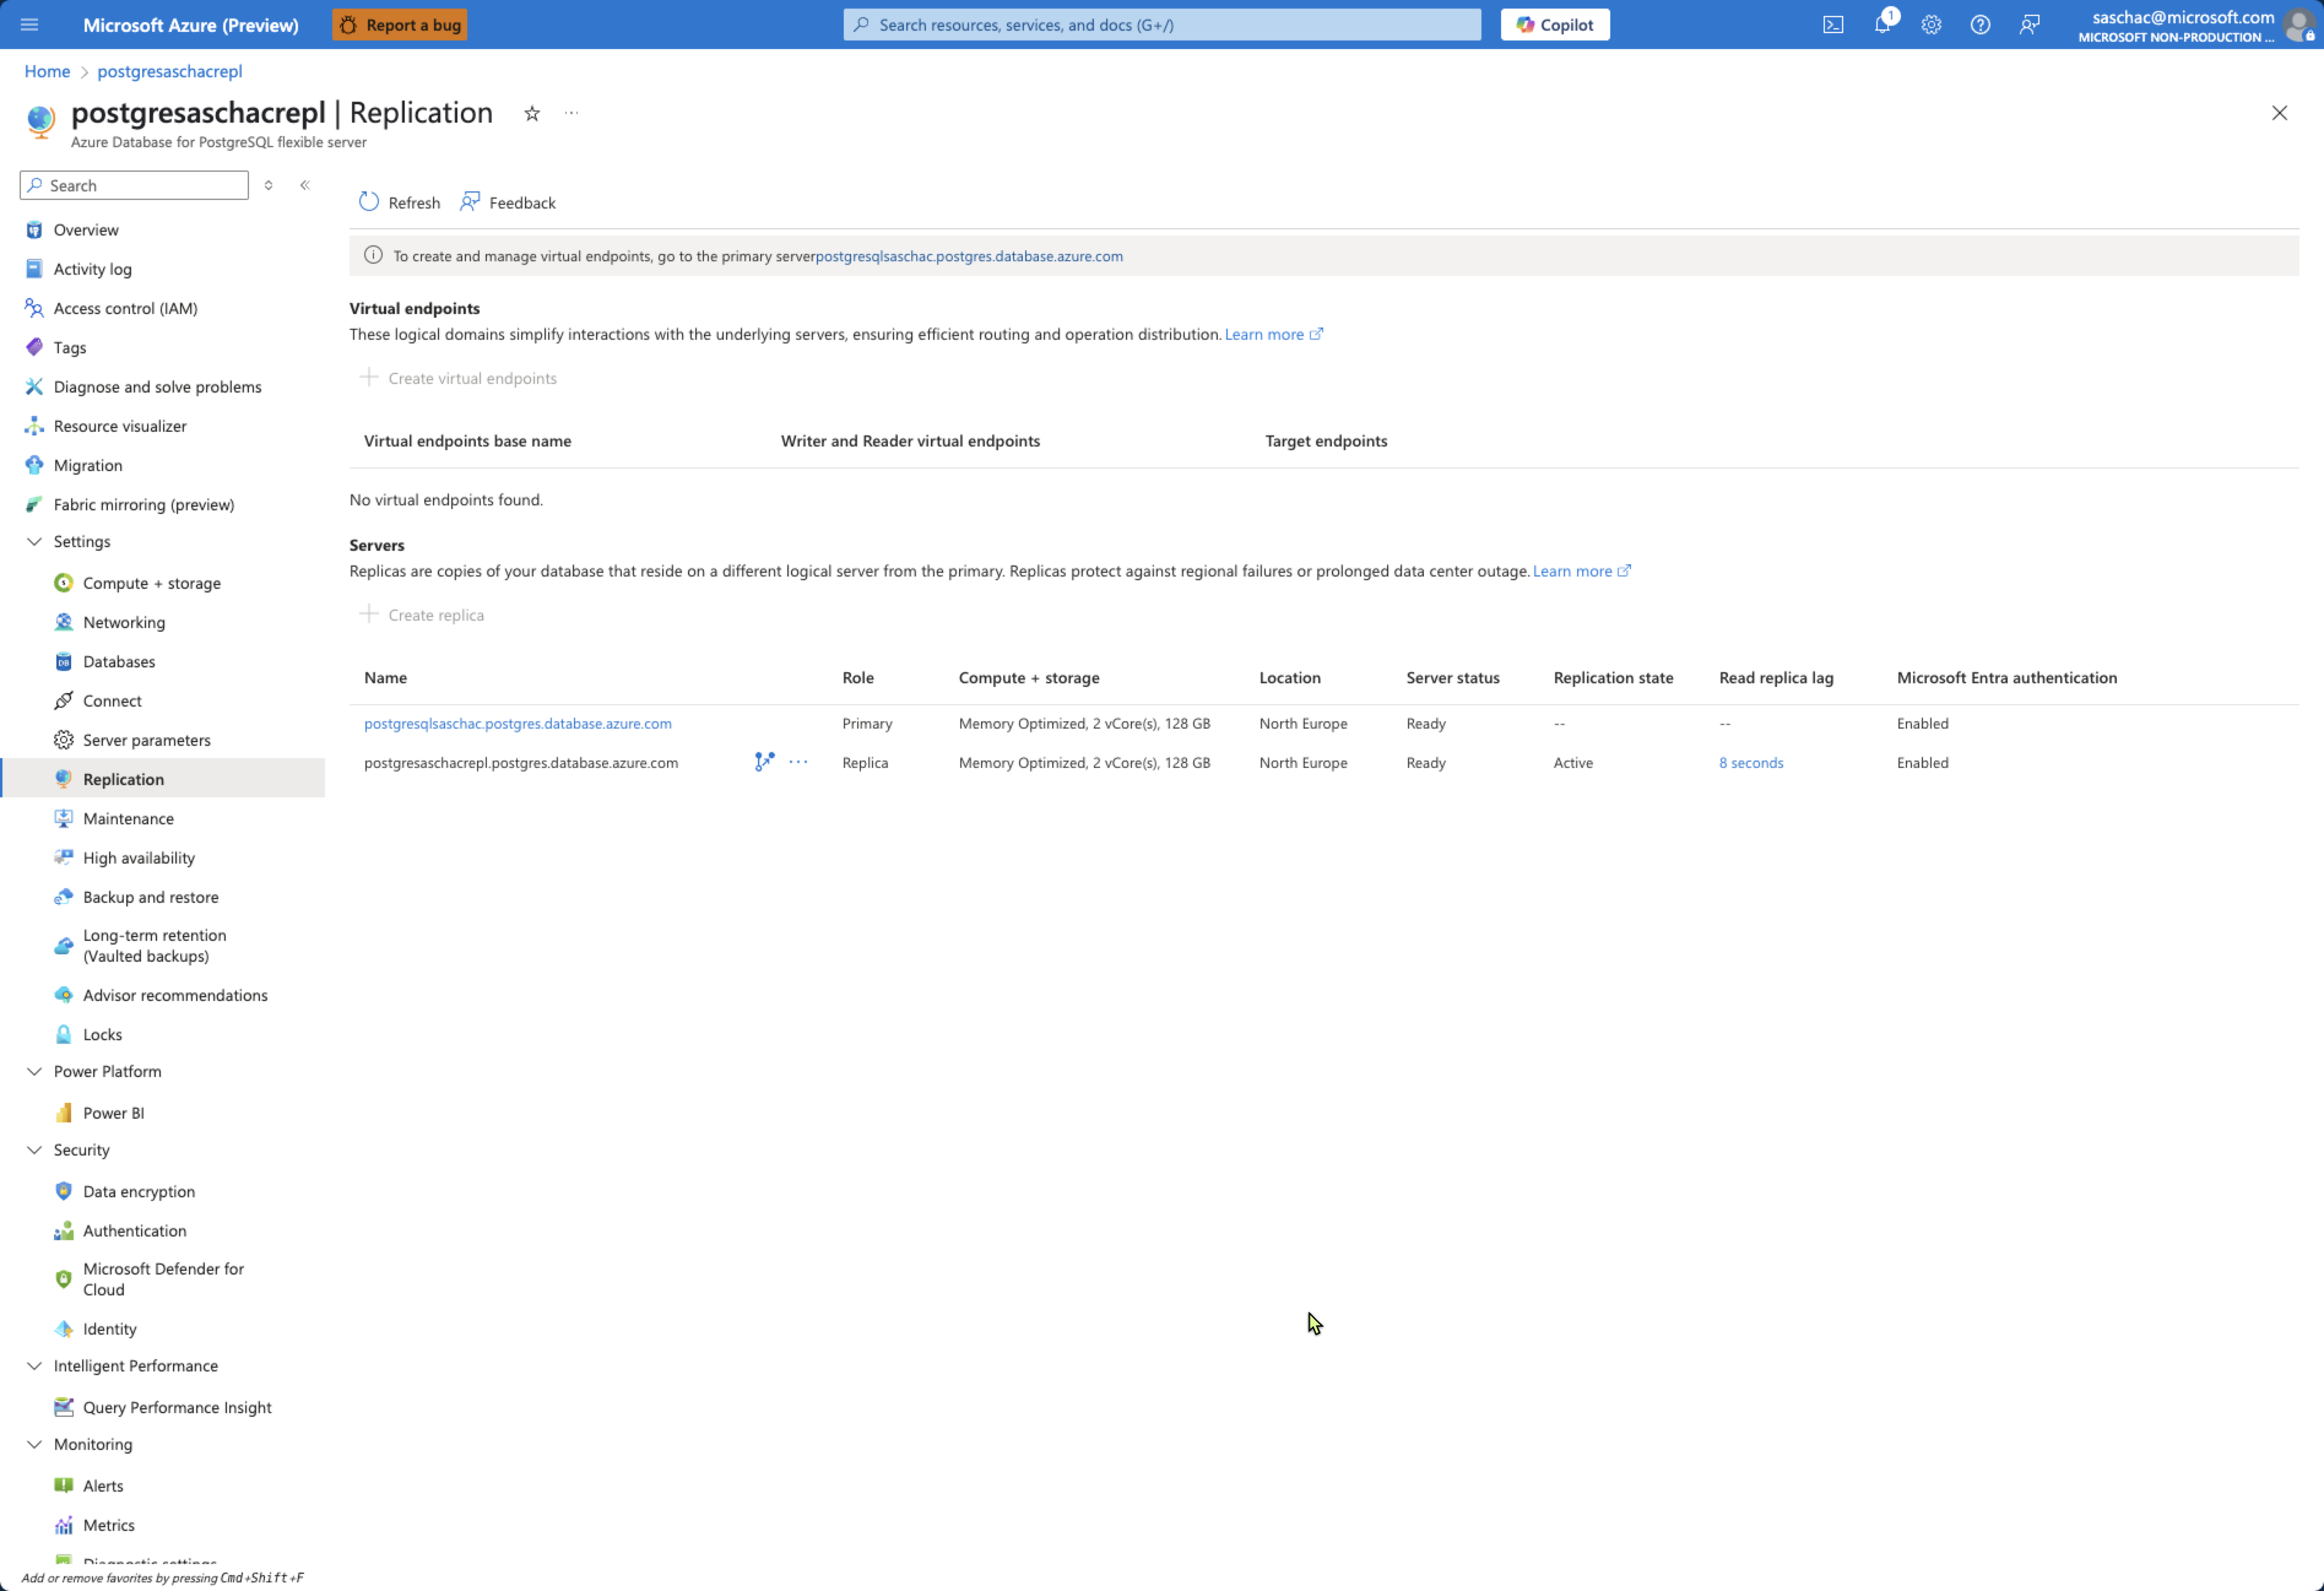Click the Microsoft Azure (Preview) logo
The image size is (2324, 1591).
pos(190,25)
